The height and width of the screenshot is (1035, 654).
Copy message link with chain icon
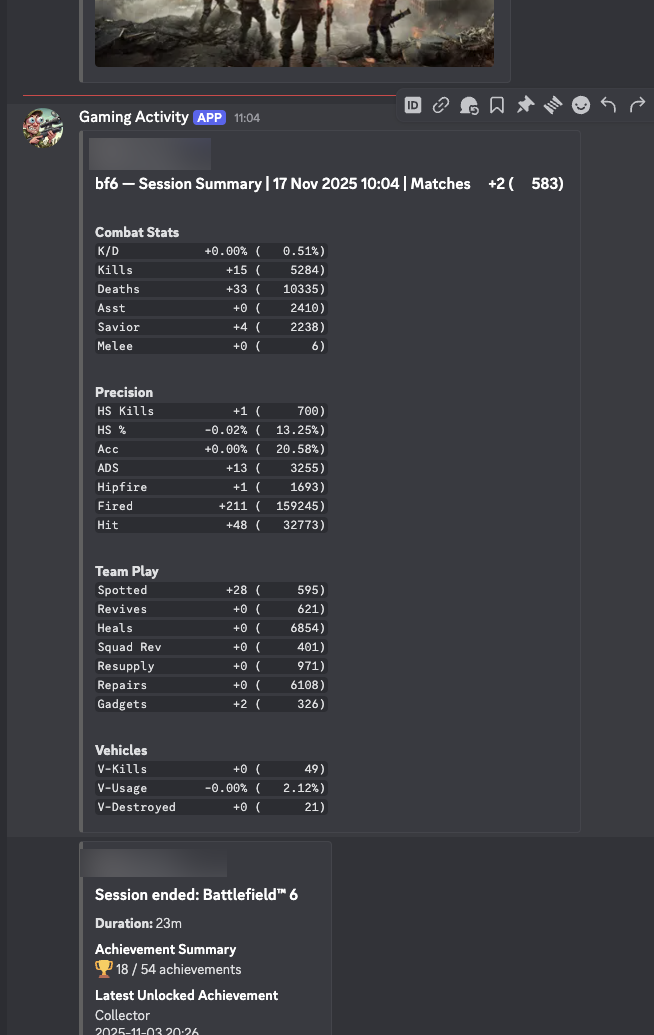coord(441,105)
